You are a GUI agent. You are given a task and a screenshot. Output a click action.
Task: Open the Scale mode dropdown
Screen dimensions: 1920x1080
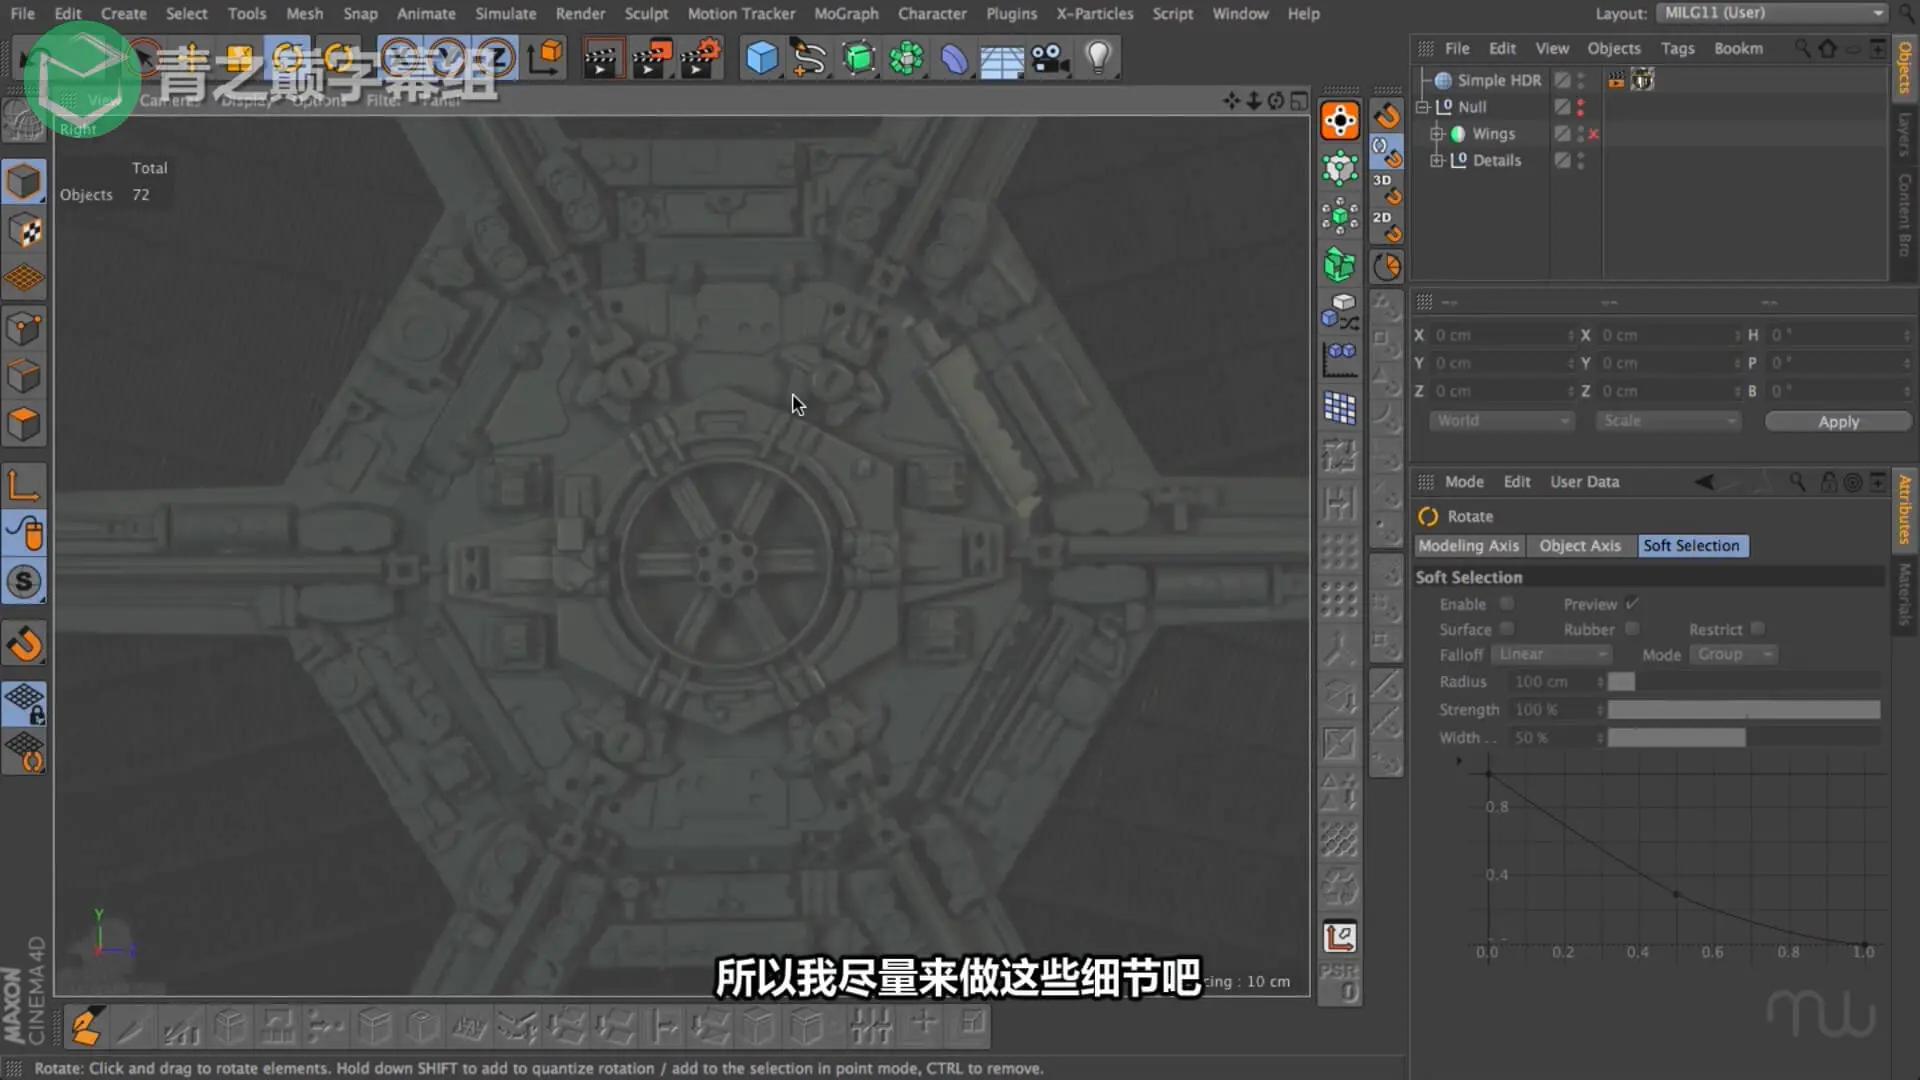click(1668, 421)
